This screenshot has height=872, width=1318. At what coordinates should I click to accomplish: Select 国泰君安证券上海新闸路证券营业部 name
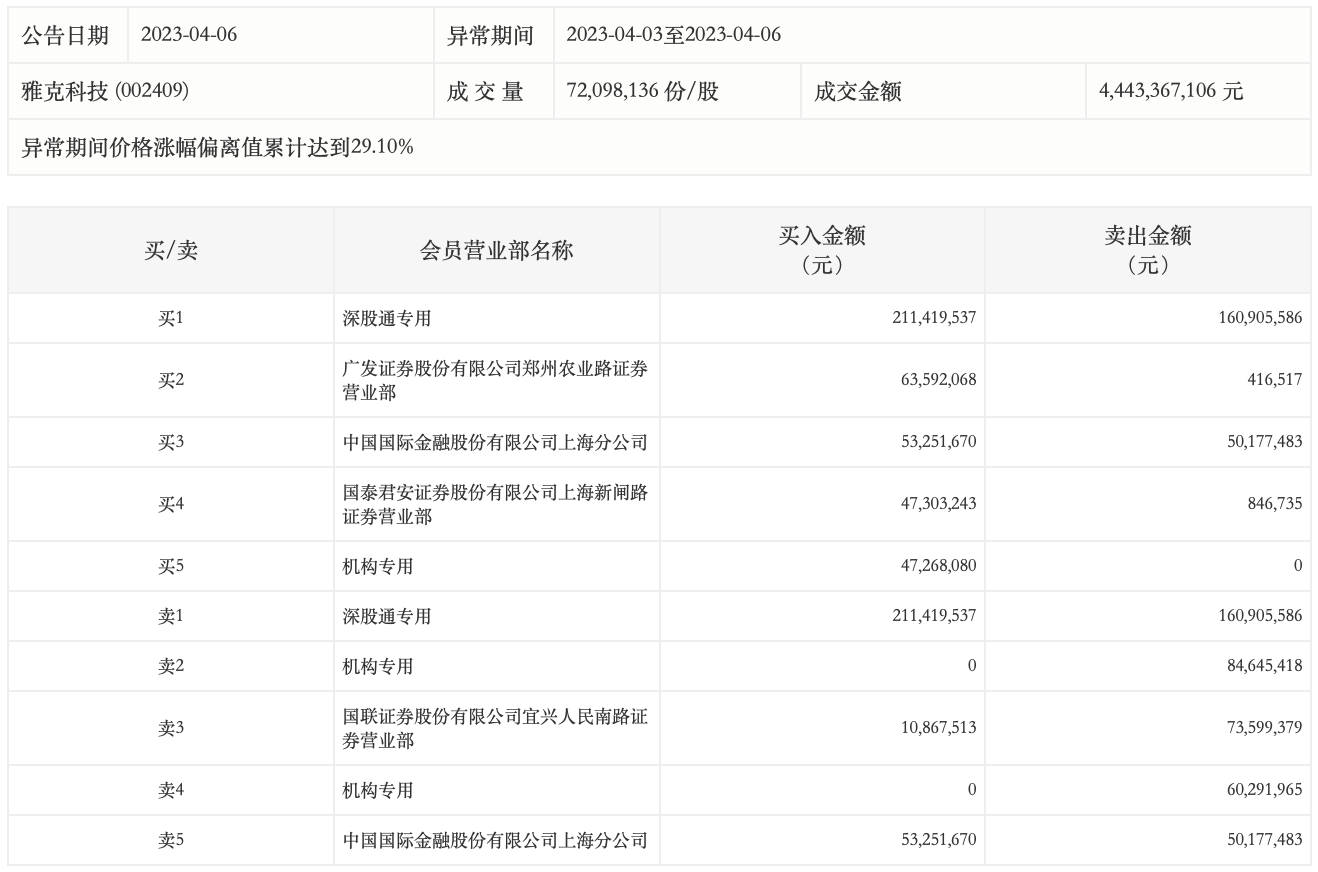tap(495, 504)
